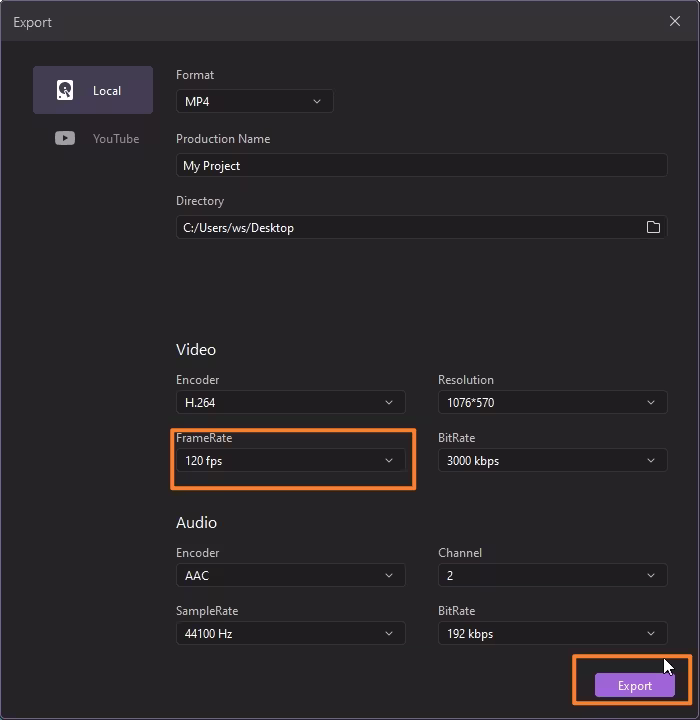Open the Resolution 1076*570 dropdown
The height and width of the screenshot is (720, 700).
pyautogui.click(x=552, y=402)
